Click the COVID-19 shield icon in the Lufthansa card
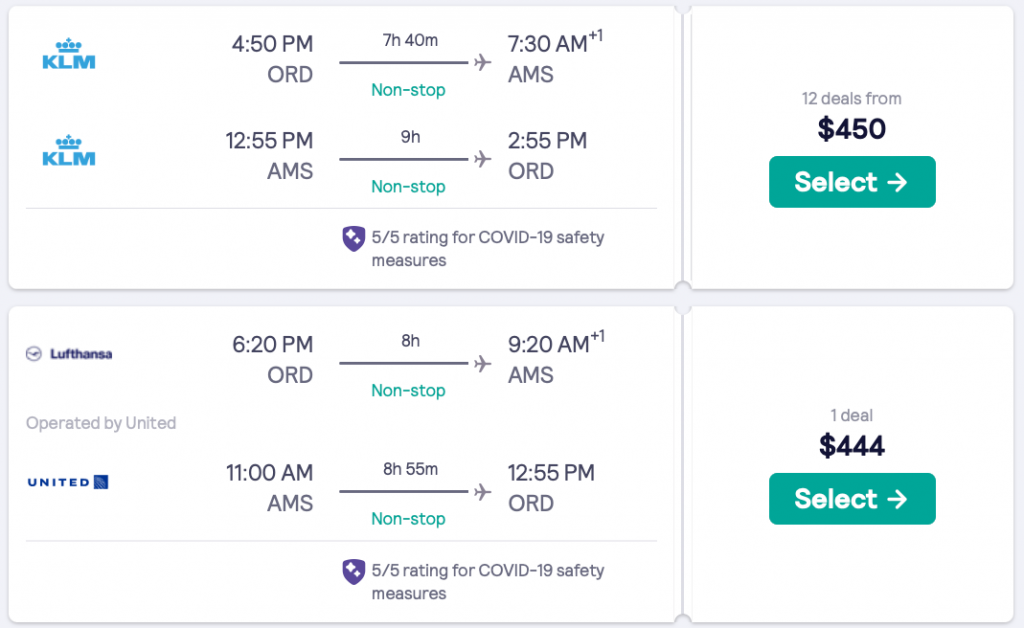Image resolution: width=1024 pixels, height=628 pixels. pos(353,571)
